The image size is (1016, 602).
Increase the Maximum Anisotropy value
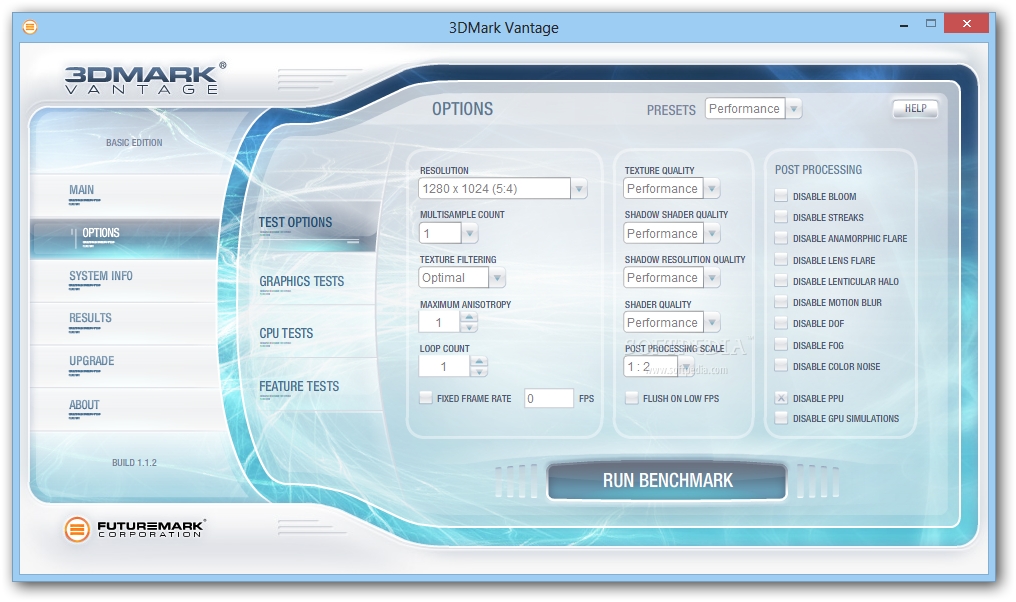(469, 317)
